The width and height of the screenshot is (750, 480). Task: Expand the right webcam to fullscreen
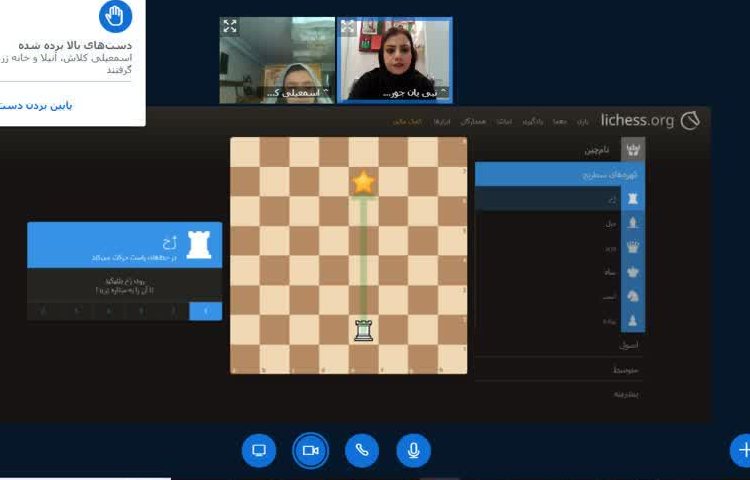point(348,27)
